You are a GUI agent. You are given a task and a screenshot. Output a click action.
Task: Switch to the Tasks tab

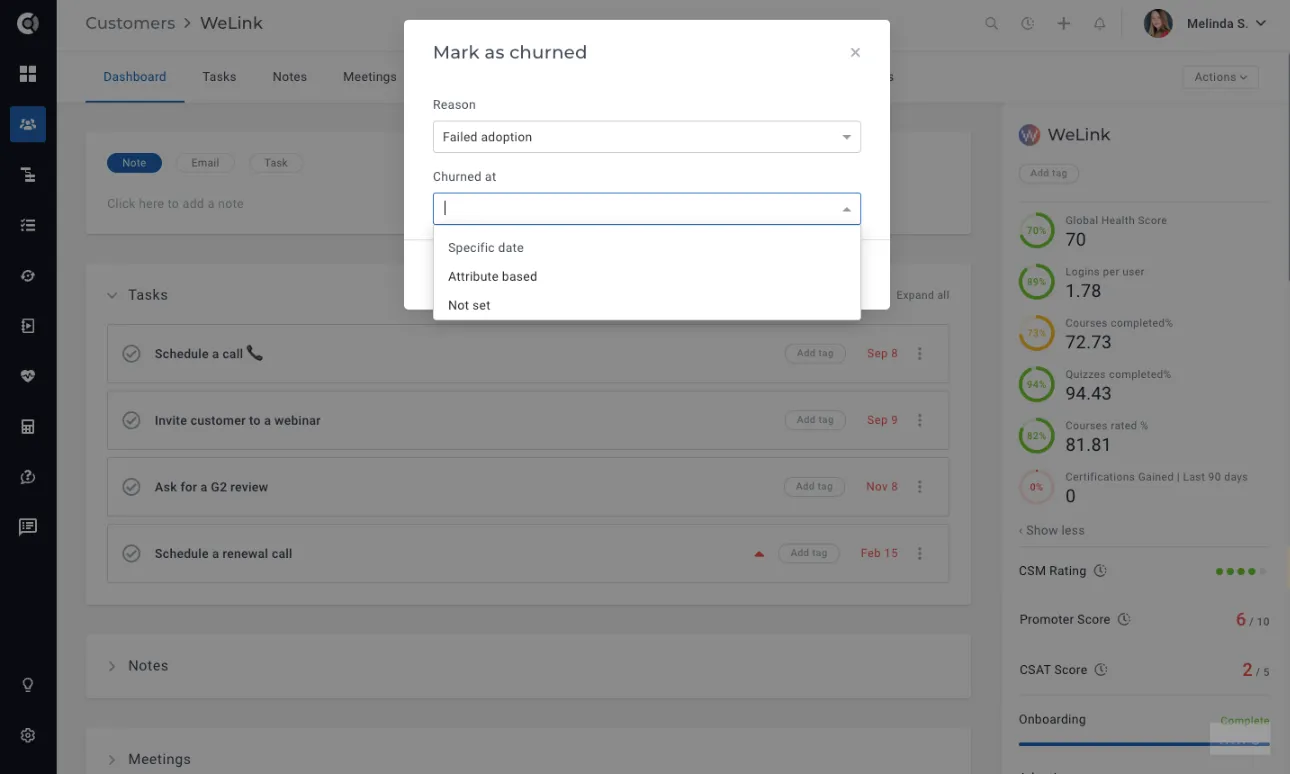(219, 77)
